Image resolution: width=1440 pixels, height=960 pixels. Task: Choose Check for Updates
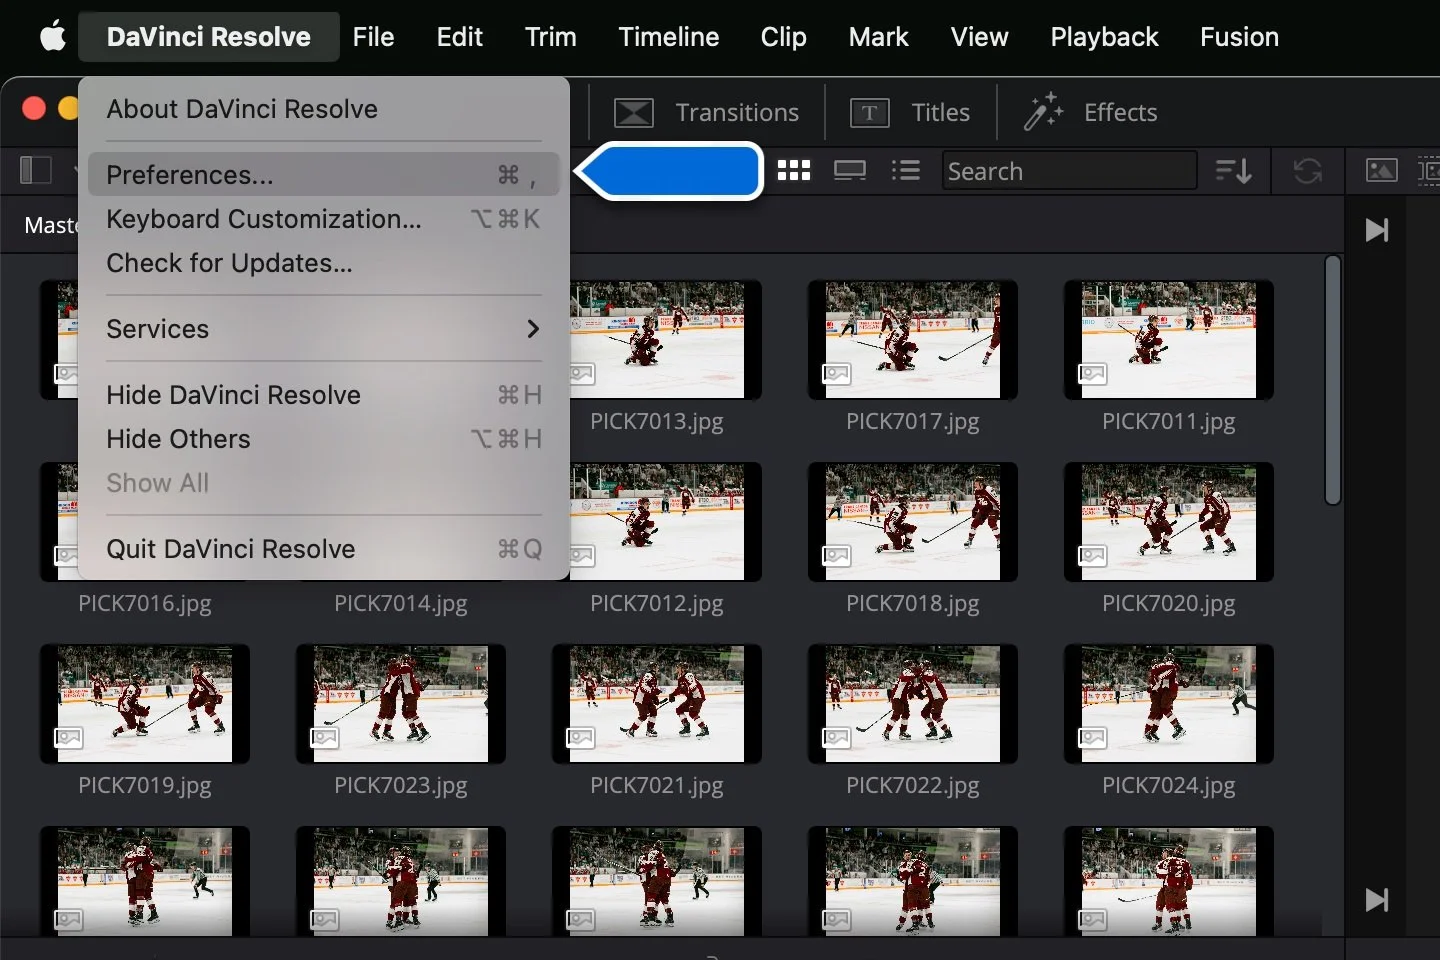[323, 263]
